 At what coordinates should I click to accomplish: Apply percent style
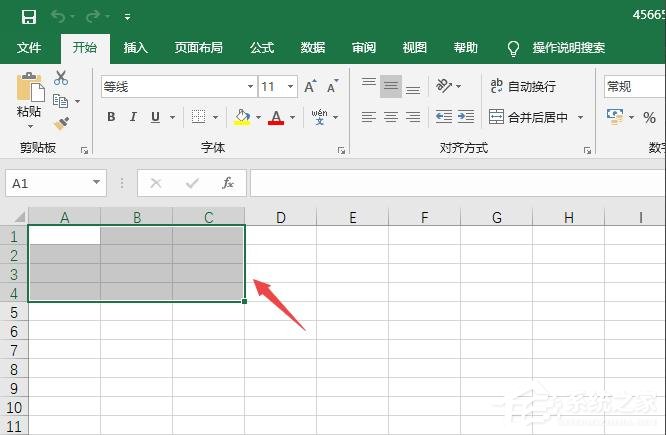[649, 117]
